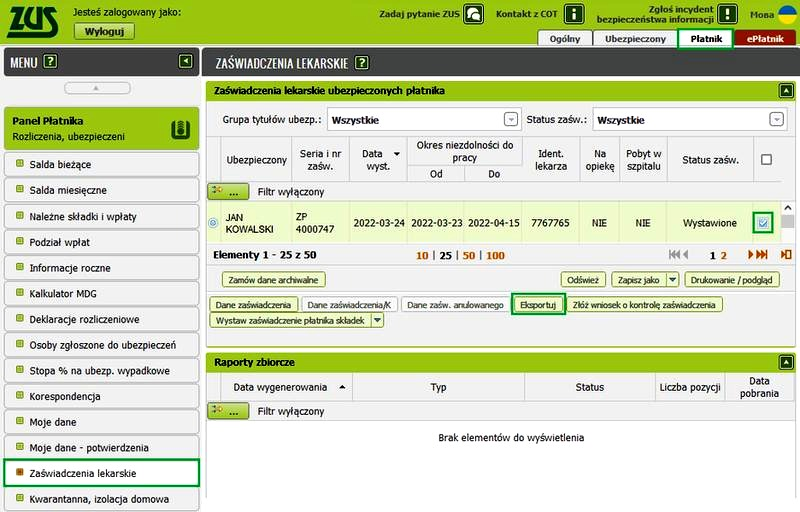Click the Wyloguj button

point(105,31)
